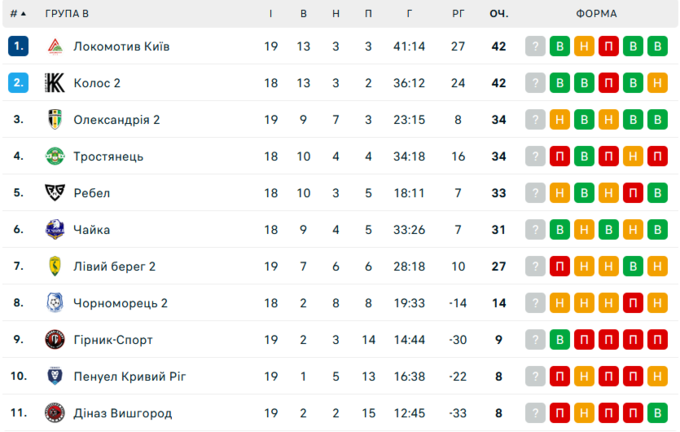Image resolution: width=680 pixels, height=432 pixels.
Task: Click the Ребел team emblem
Action: click(55, 193)
